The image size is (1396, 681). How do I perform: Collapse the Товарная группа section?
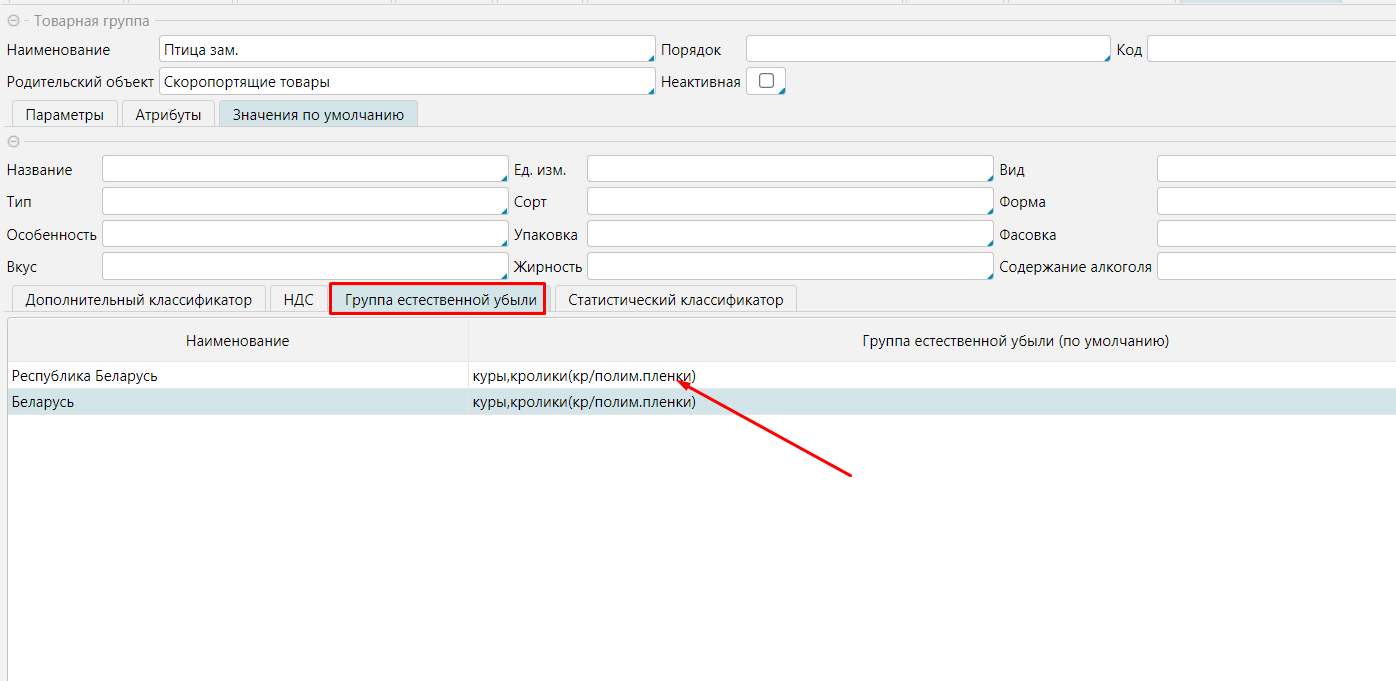click(13, 21)
